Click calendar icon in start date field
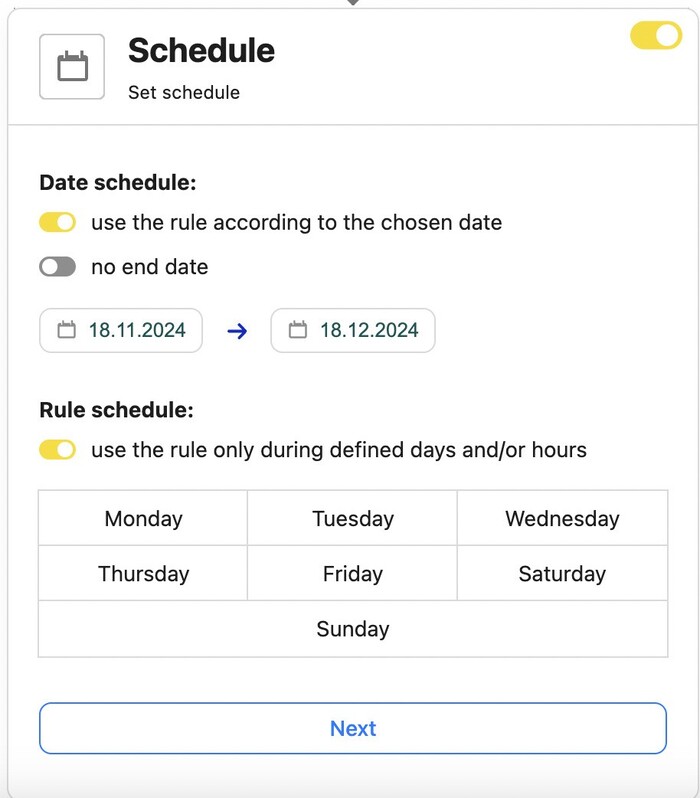This screenshot has width=700, height=798. (67, 330)
